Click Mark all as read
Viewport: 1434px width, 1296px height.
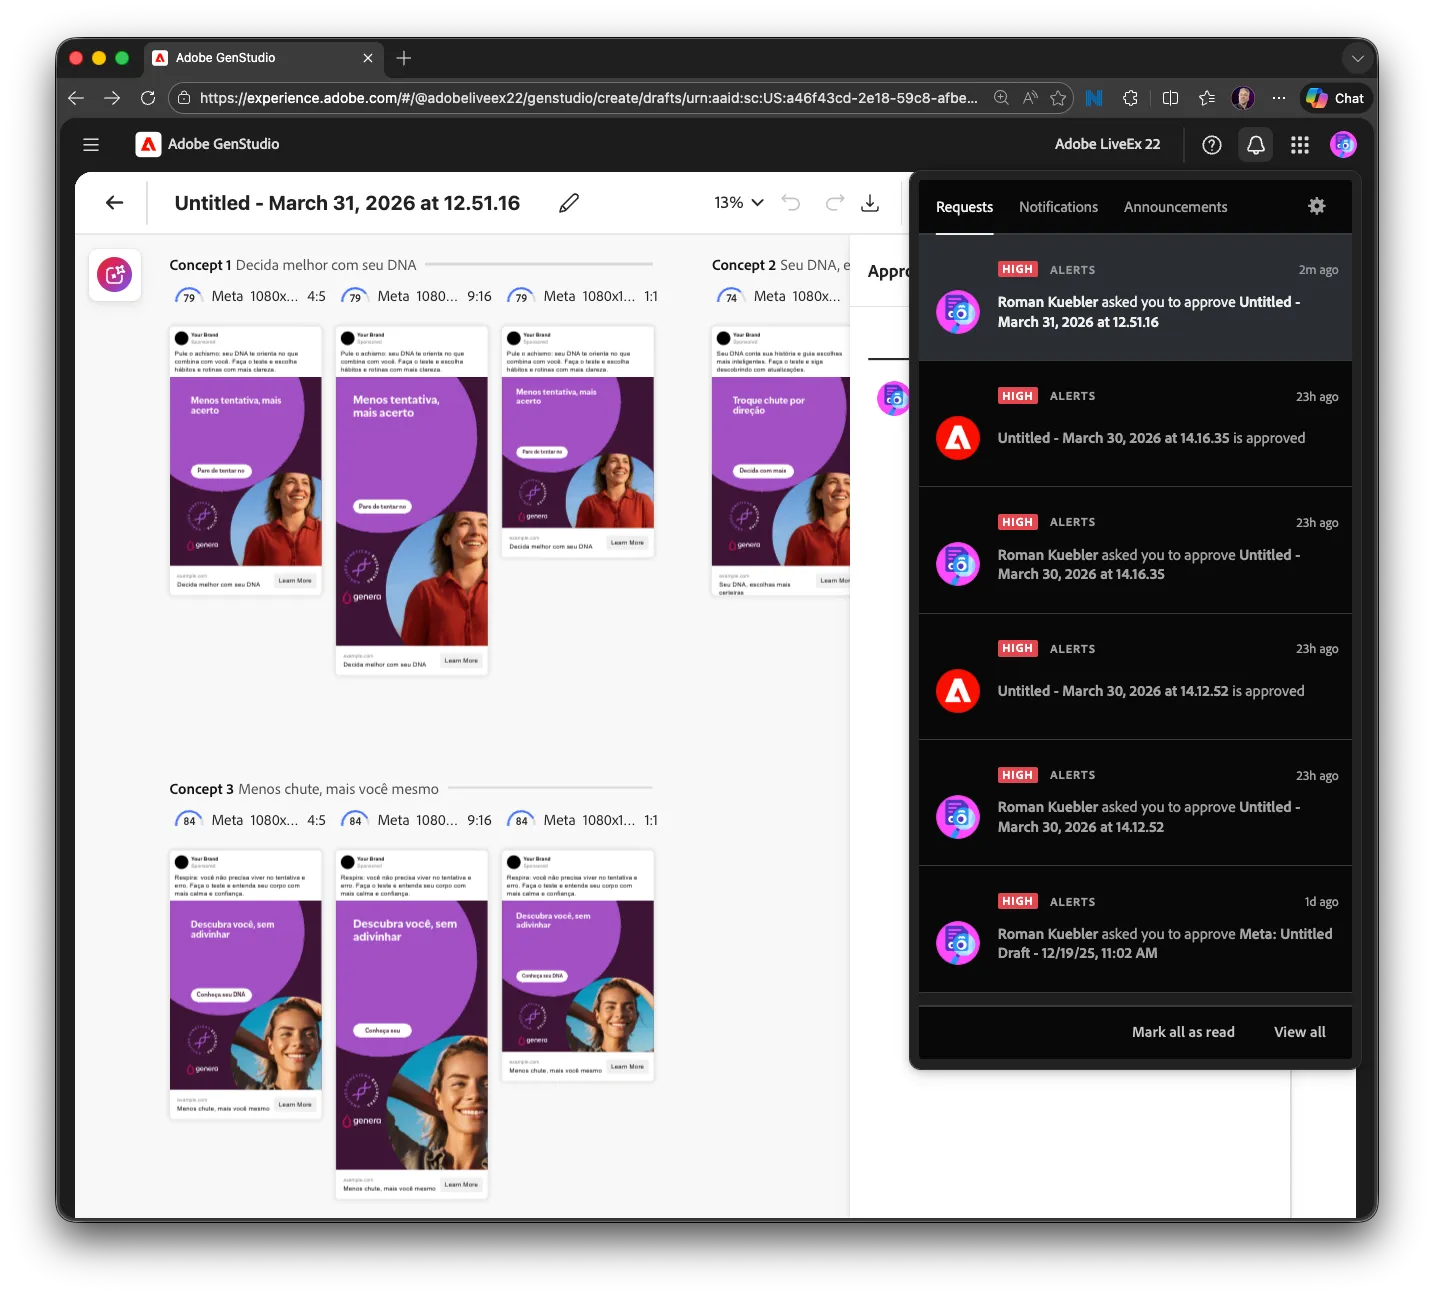(1183, 1032)
